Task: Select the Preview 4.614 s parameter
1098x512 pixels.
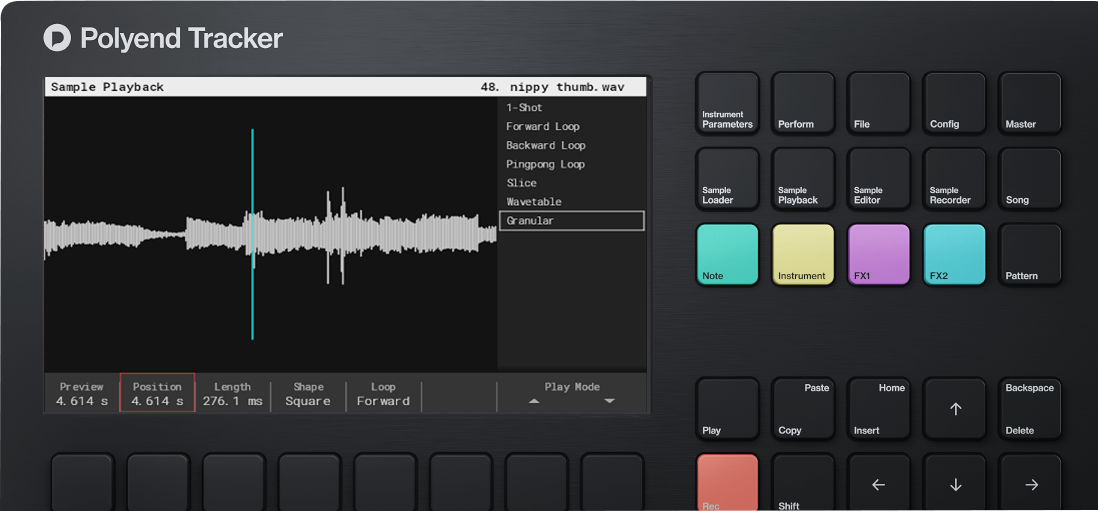Action: tap(82, 394)
